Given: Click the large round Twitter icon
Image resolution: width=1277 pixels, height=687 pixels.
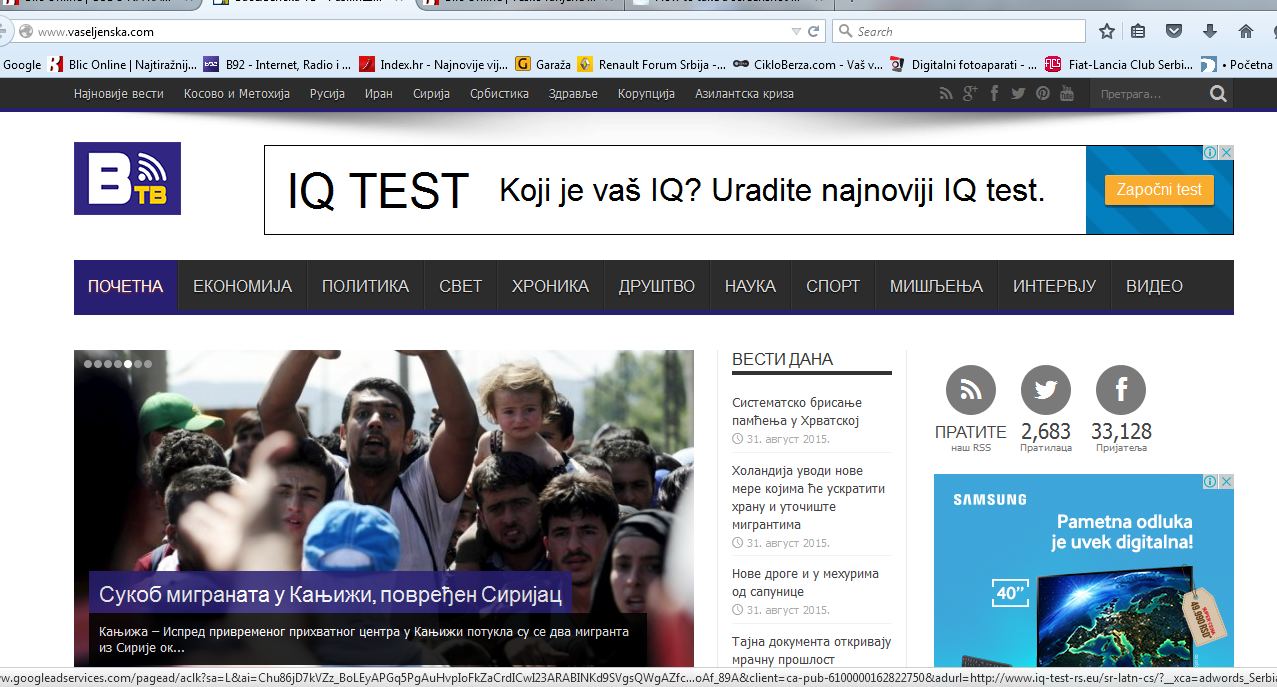Looking at the screenshot, I should click(1046, 390).
